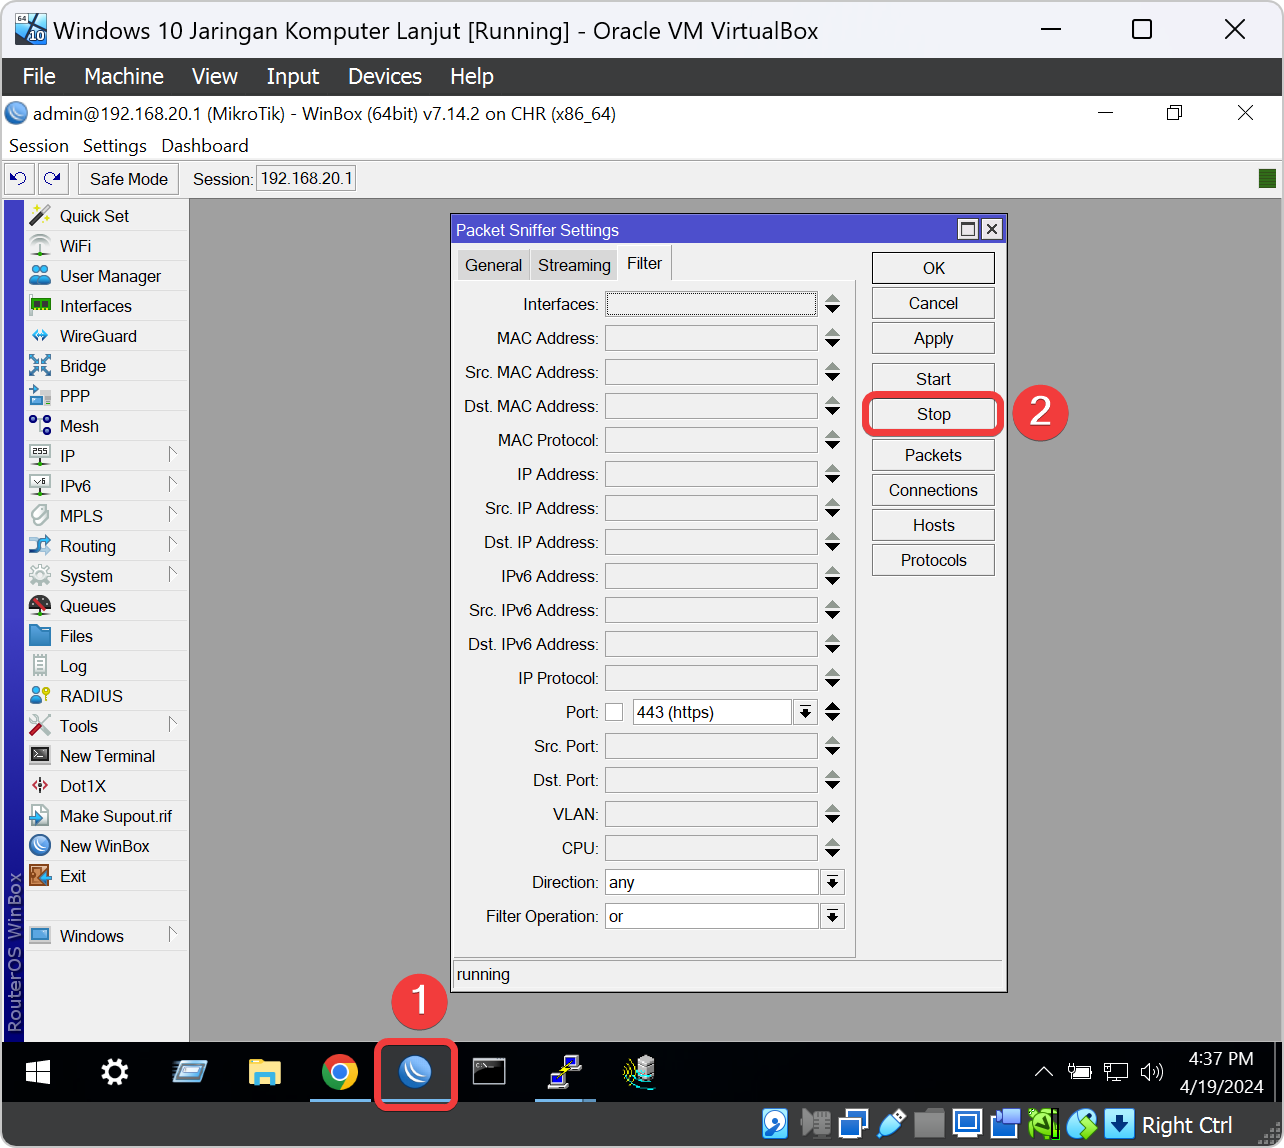
Task: Open File Explorer from the taskbar
Action: pyautogui.click(x=265, y=1073)
